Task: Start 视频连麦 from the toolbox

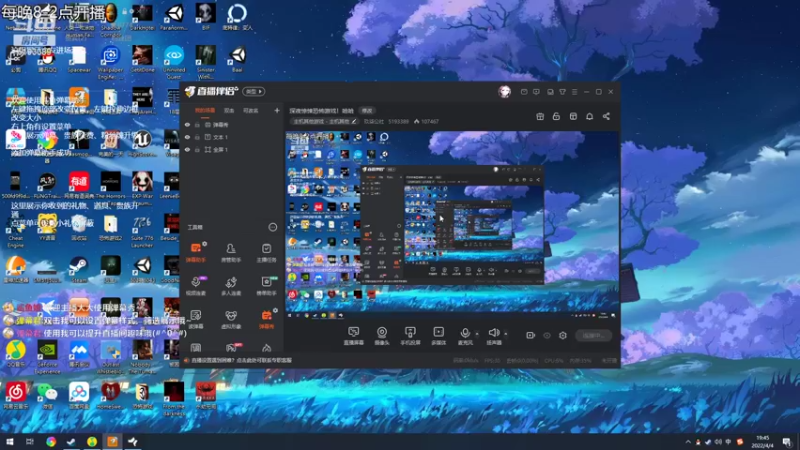Action: pyautogui.click(x=196, y=286)
